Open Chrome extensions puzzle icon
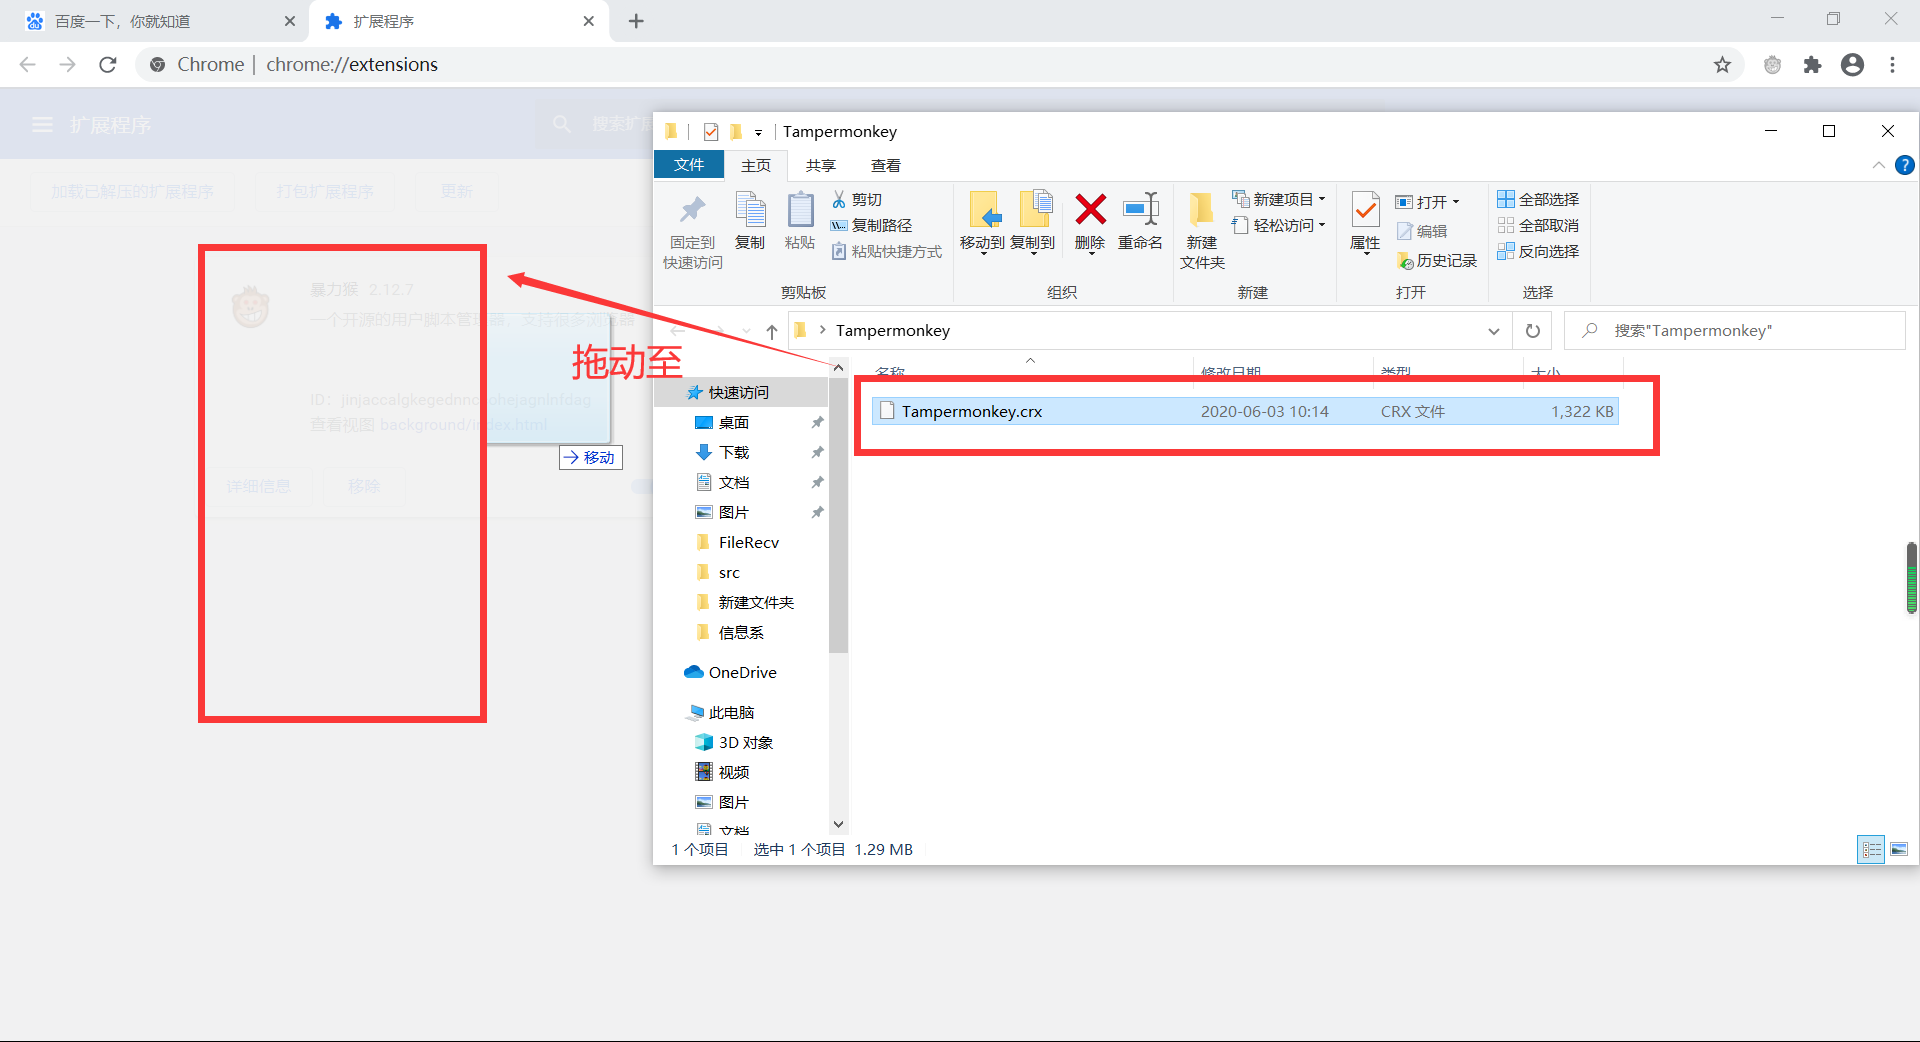1920x1042 pixels. point(1812,65)
